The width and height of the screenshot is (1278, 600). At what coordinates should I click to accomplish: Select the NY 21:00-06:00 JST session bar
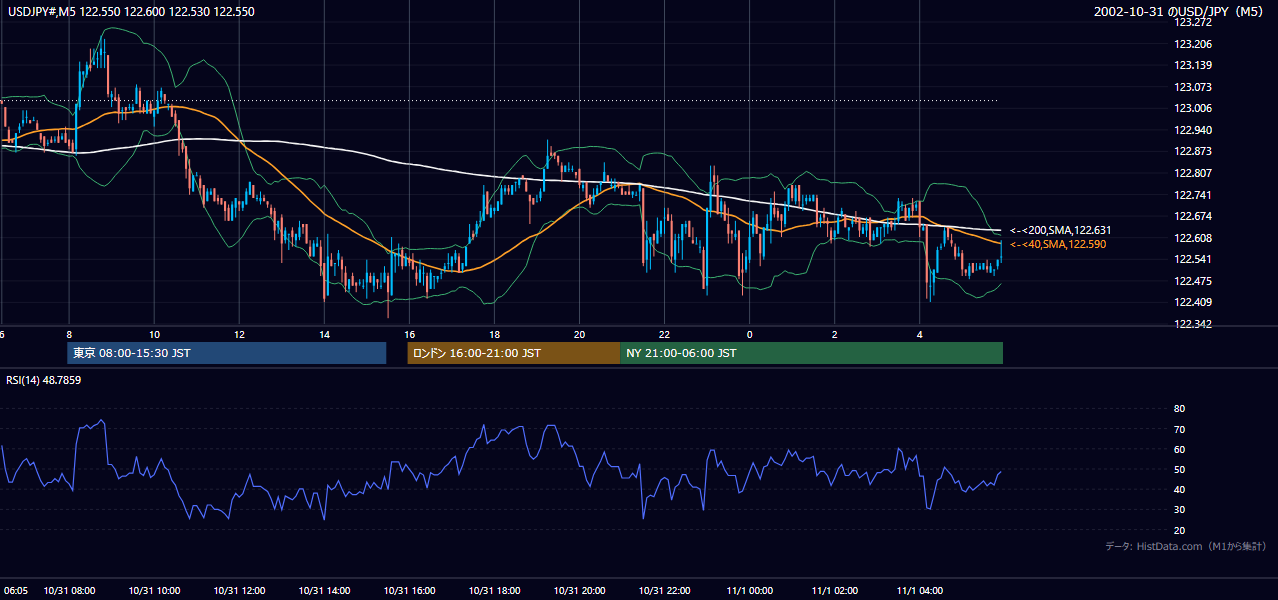coord(811,353)
